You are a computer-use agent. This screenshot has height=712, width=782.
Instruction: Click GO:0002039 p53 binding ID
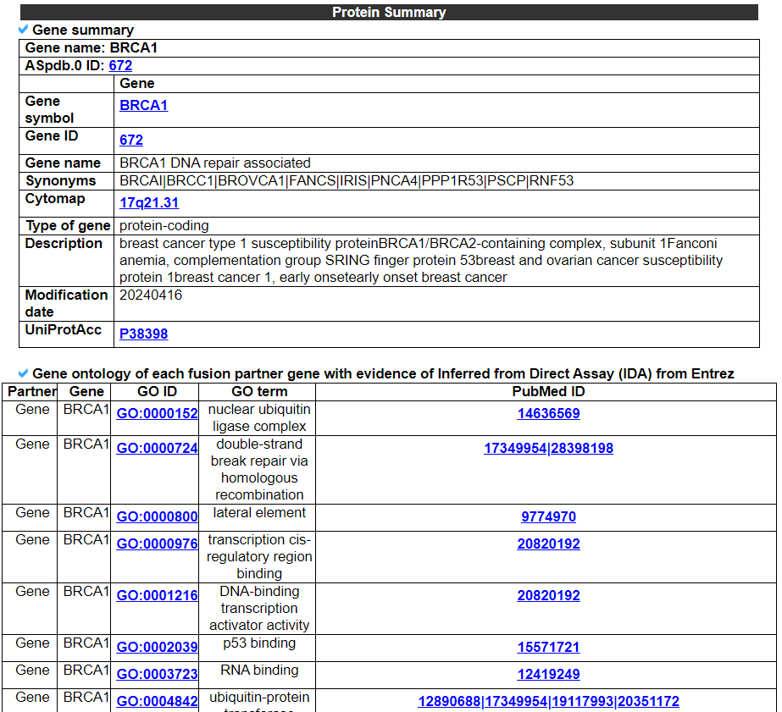click(157, 647)
